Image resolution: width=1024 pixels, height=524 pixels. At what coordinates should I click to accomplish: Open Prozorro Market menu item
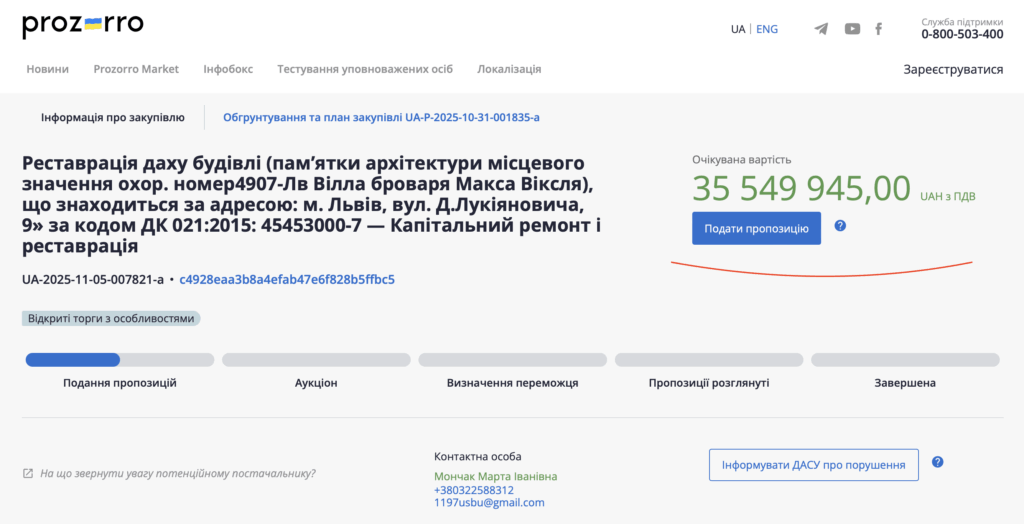(x=136, y=69)
